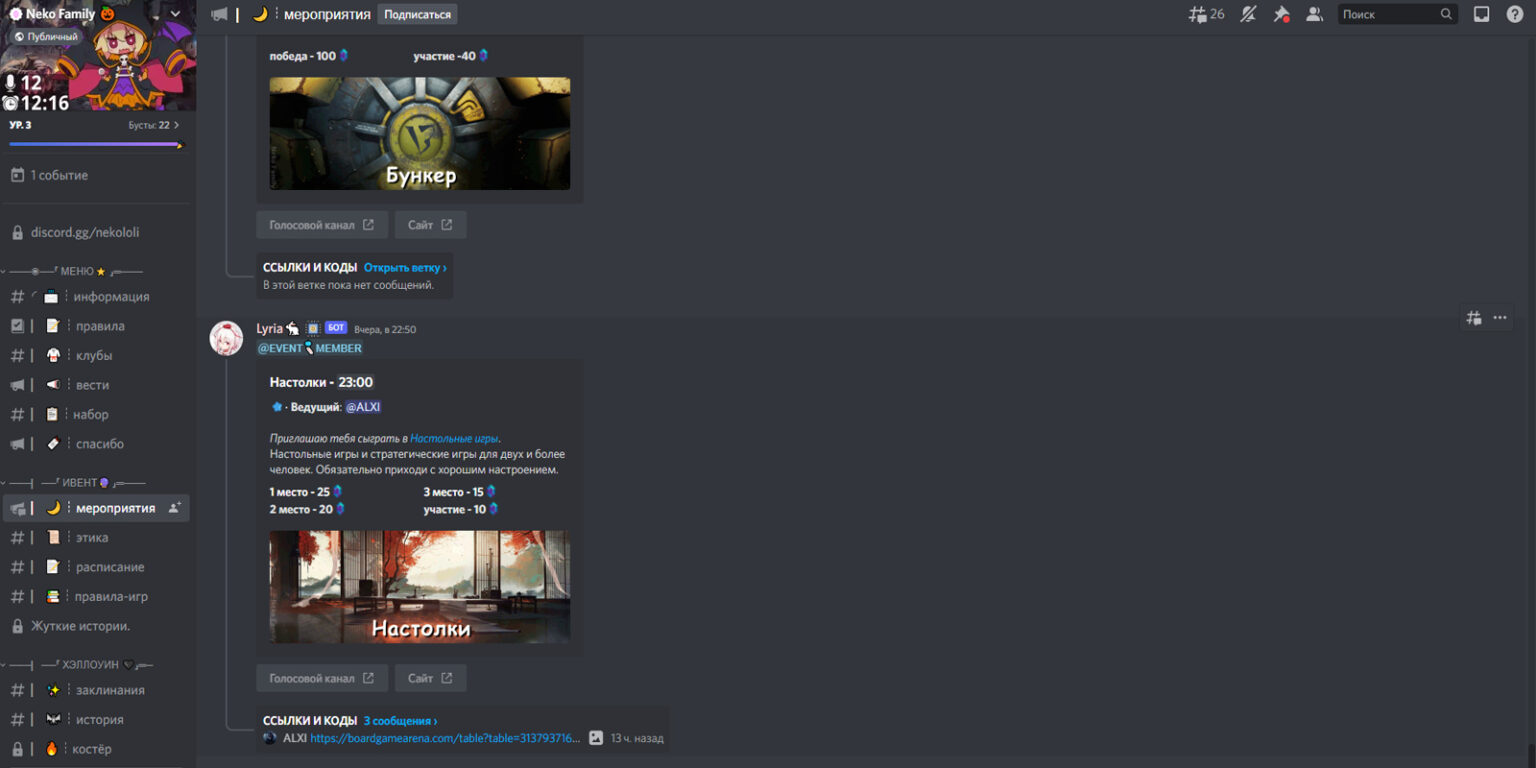
Task: Type a query in the Поиск field
Action: [1390, 13]
